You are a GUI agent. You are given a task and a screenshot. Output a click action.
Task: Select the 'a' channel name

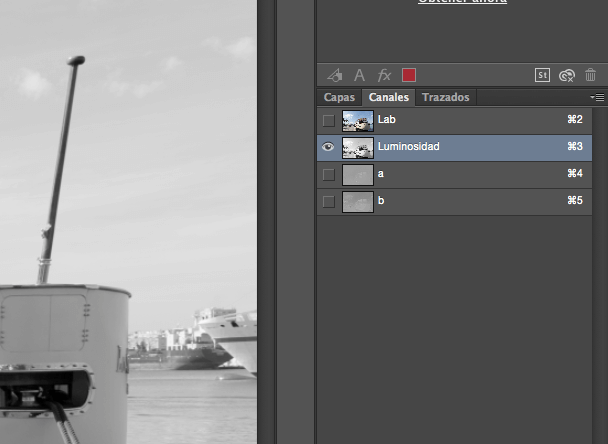pyautogui.click(x=381, y=174)
